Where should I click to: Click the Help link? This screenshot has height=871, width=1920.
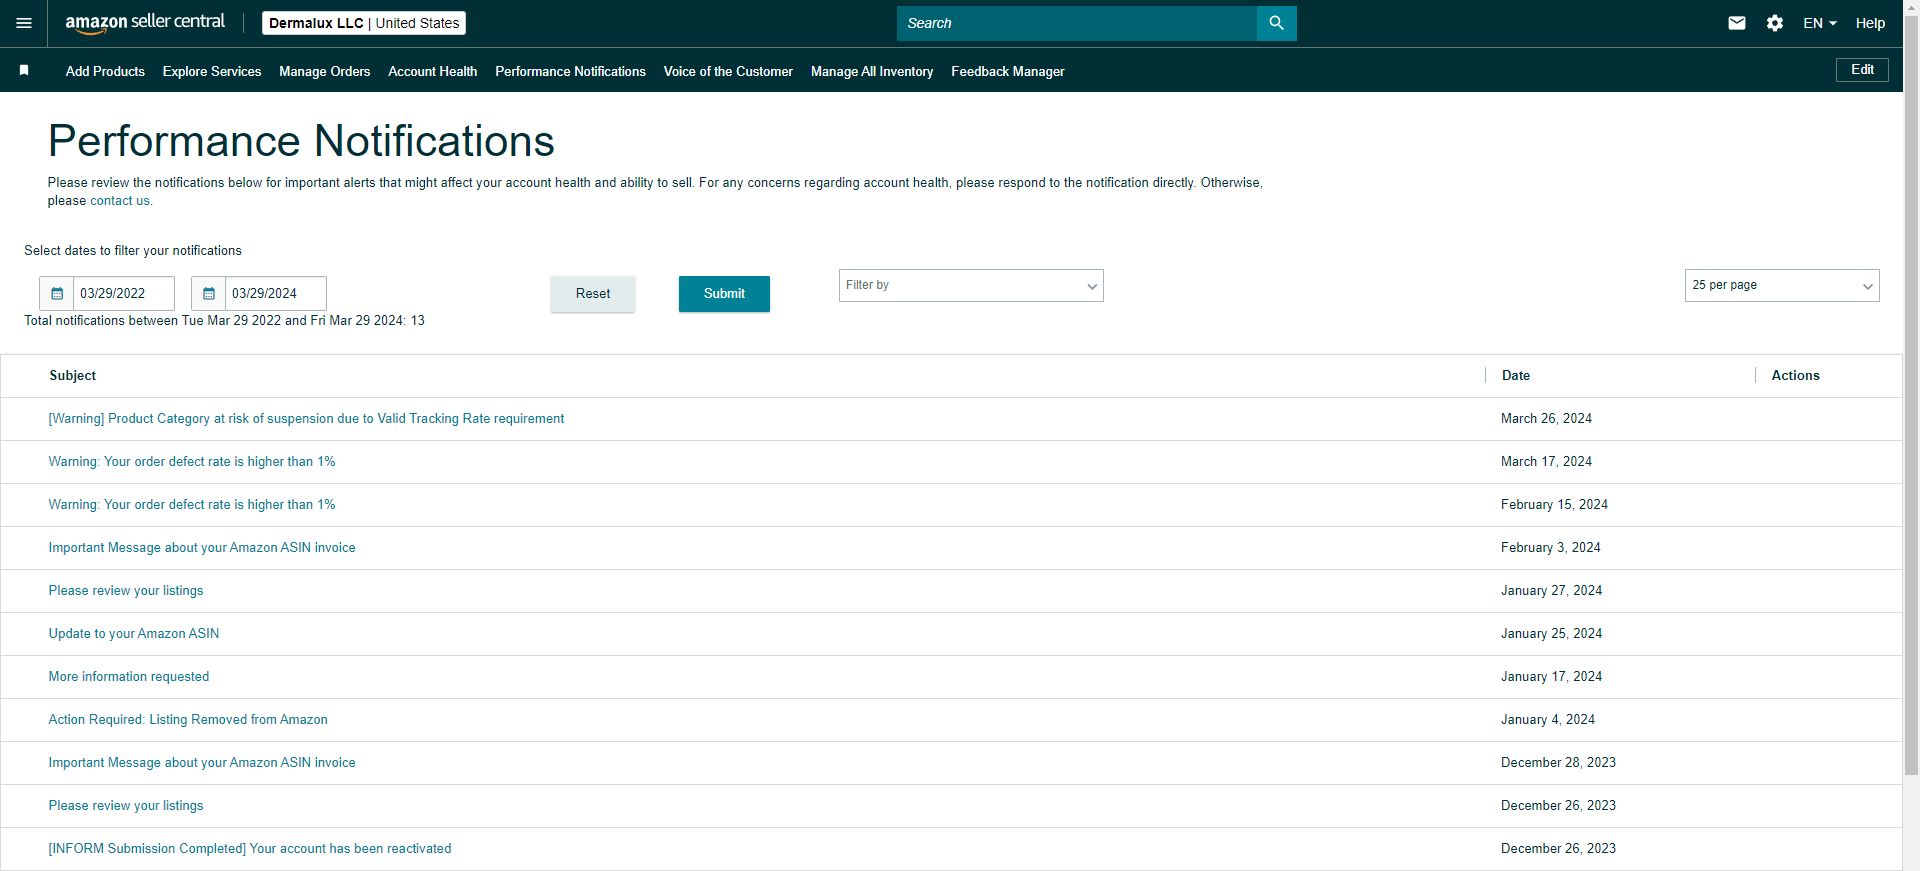[x=1870, y=23]
